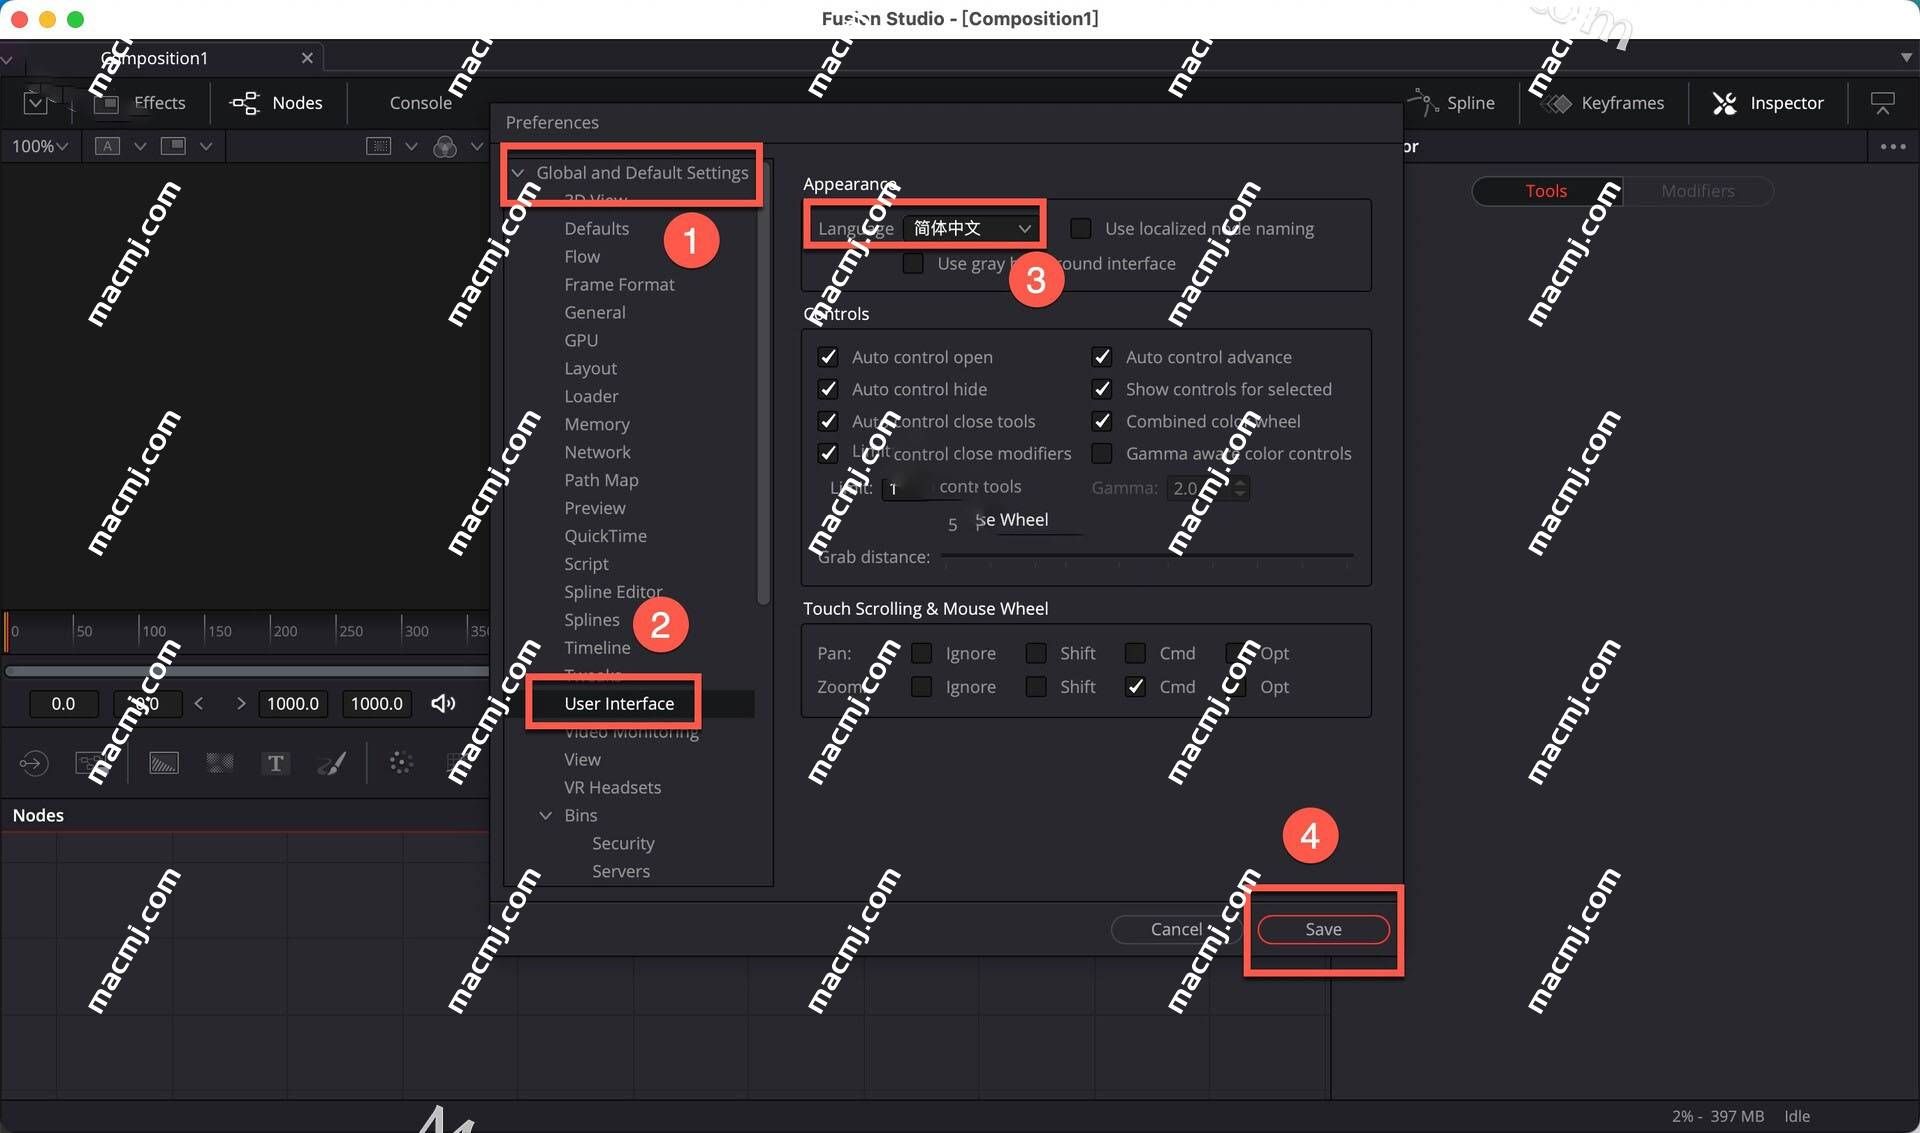Collapse Global and Default Settings tree
Screen dimensions: 1920x1133
pos(518,173)
